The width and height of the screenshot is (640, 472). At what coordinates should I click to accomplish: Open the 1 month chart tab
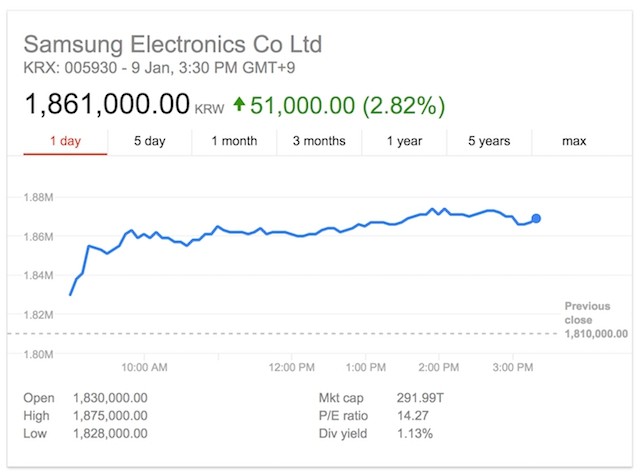234,141
